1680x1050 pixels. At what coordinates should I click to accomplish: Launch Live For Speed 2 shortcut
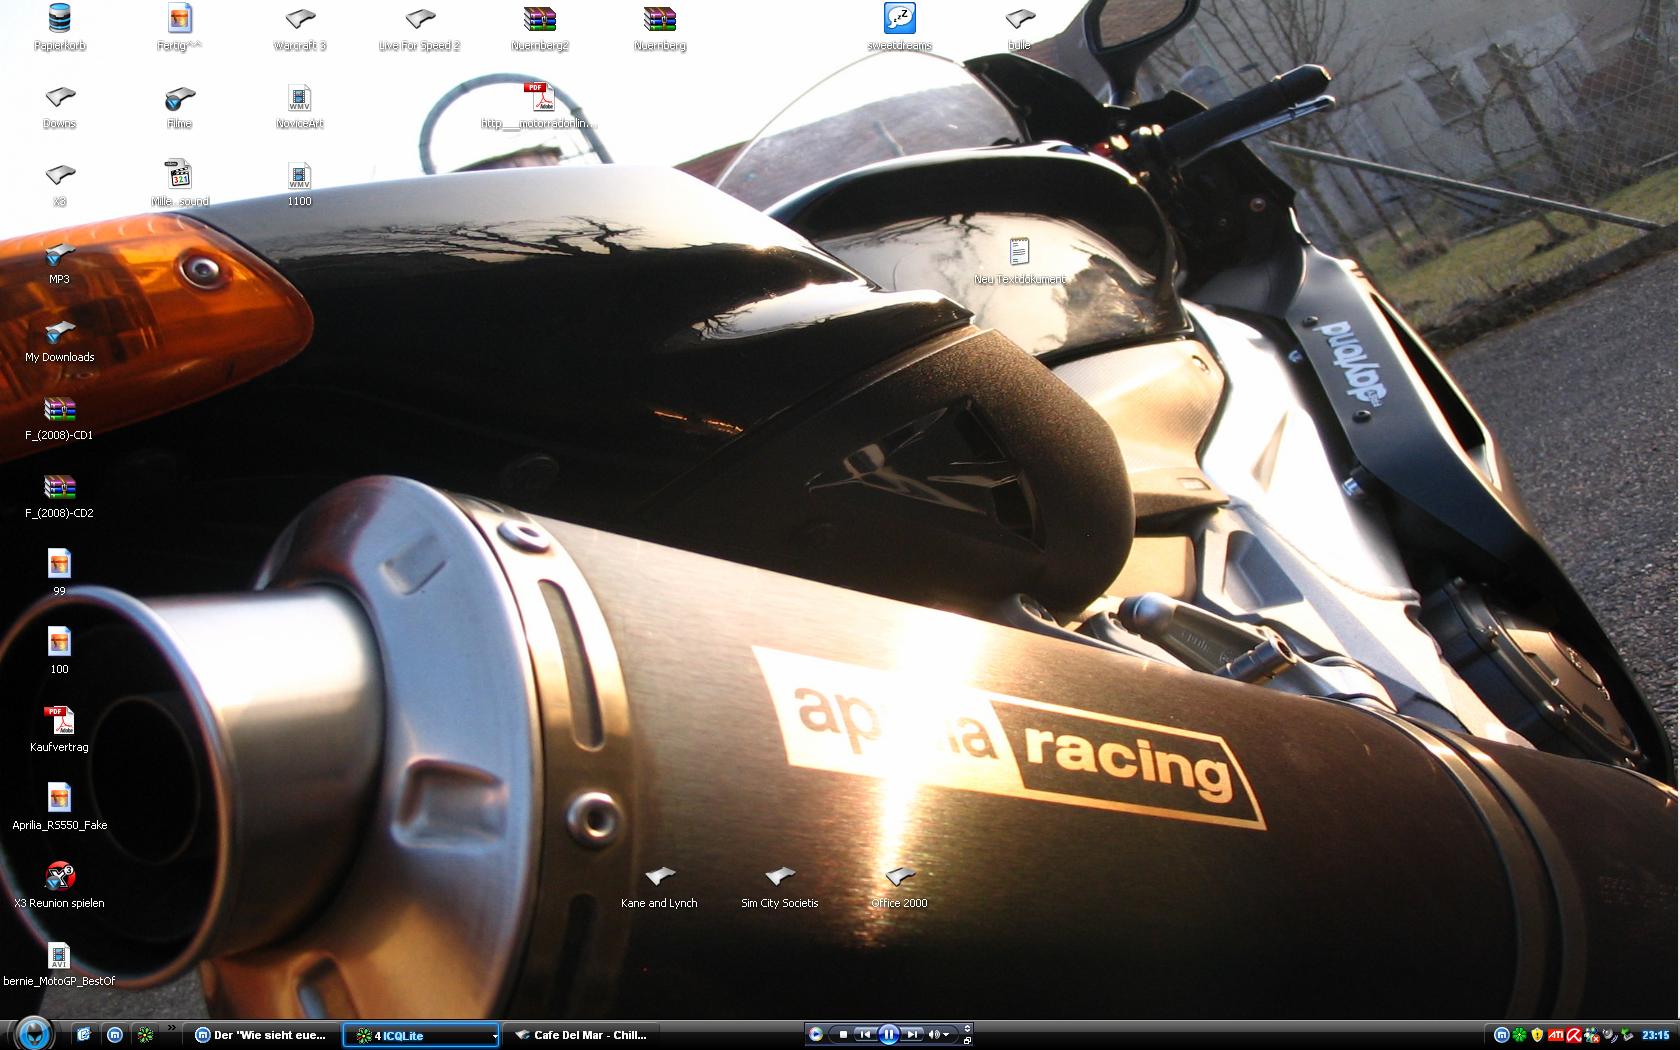(419, 28)
